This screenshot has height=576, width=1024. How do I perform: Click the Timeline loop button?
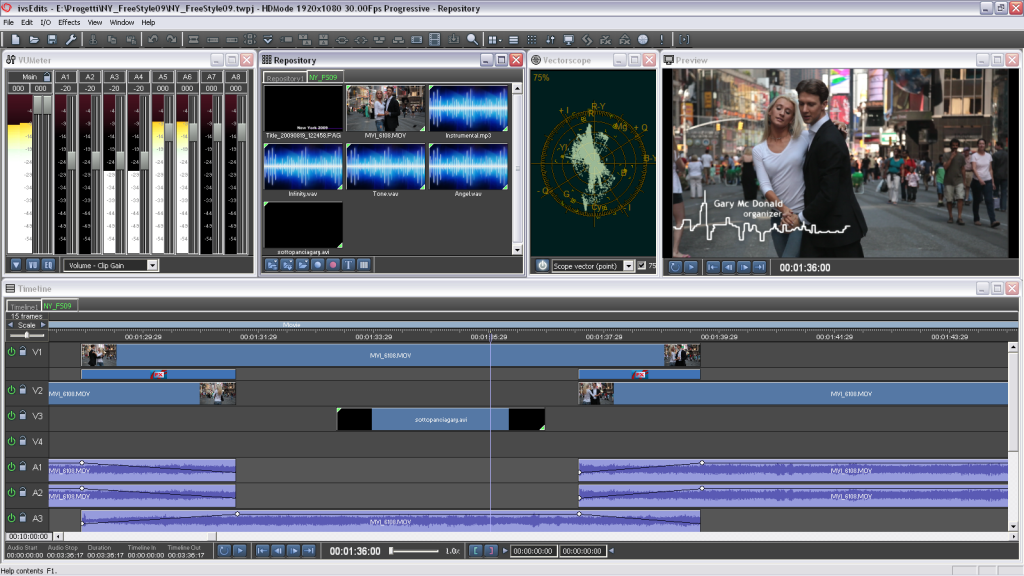(x=224, y=551)
